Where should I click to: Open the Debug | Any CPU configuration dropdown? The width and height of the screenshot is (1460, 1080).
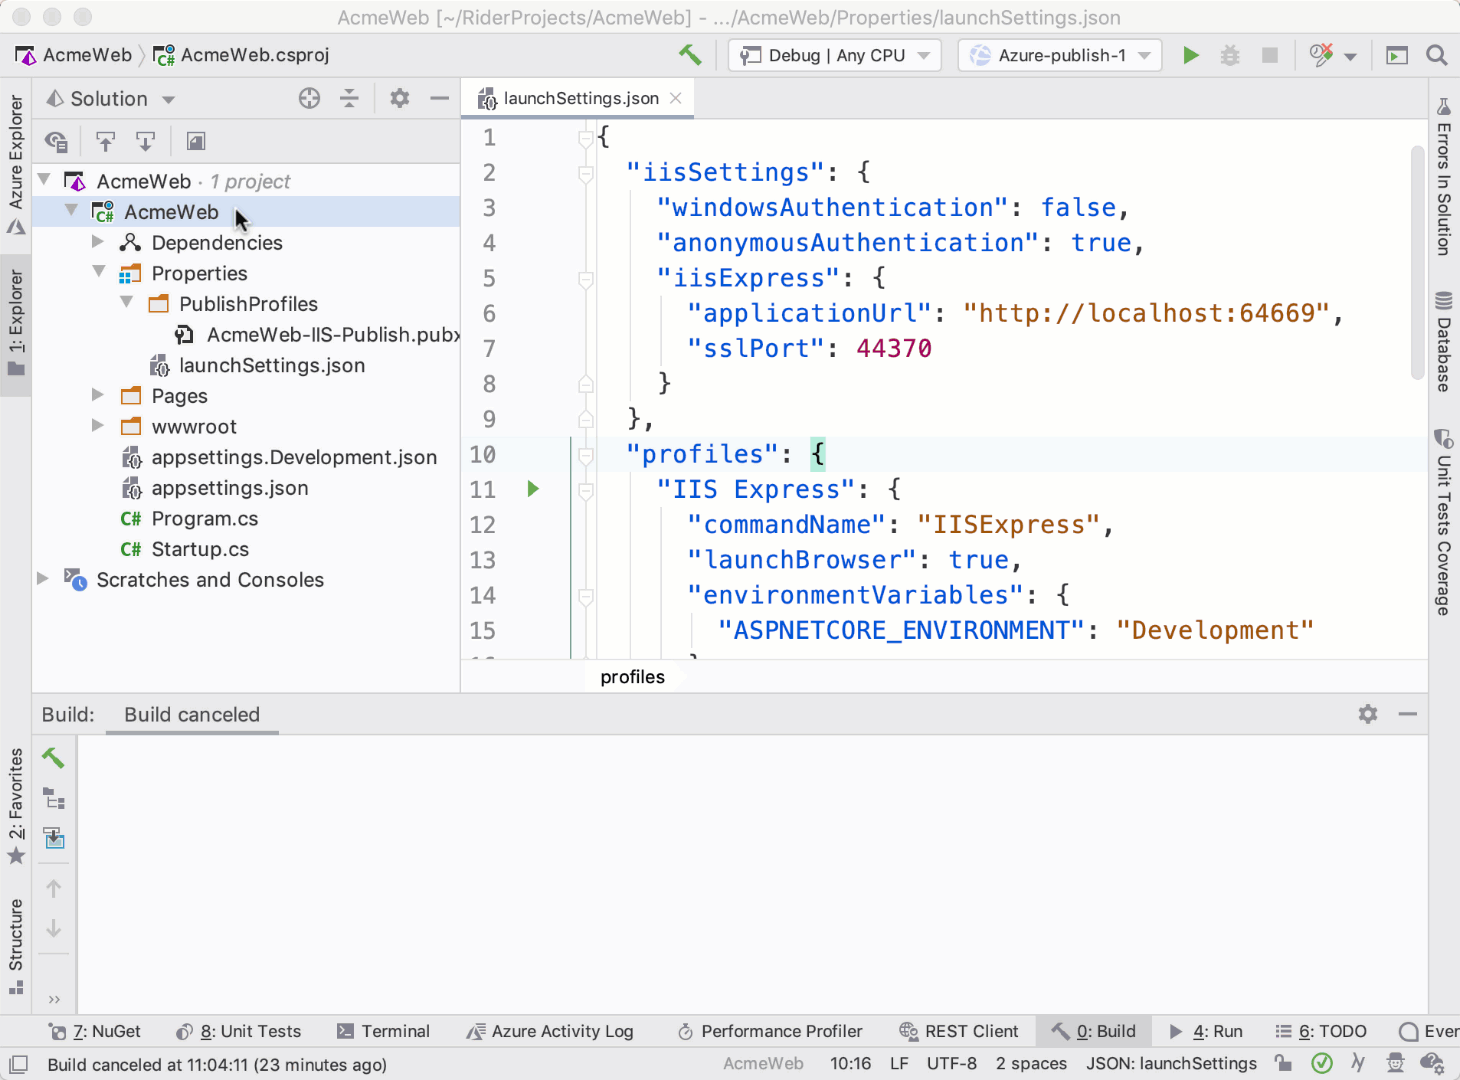point(834,55)
